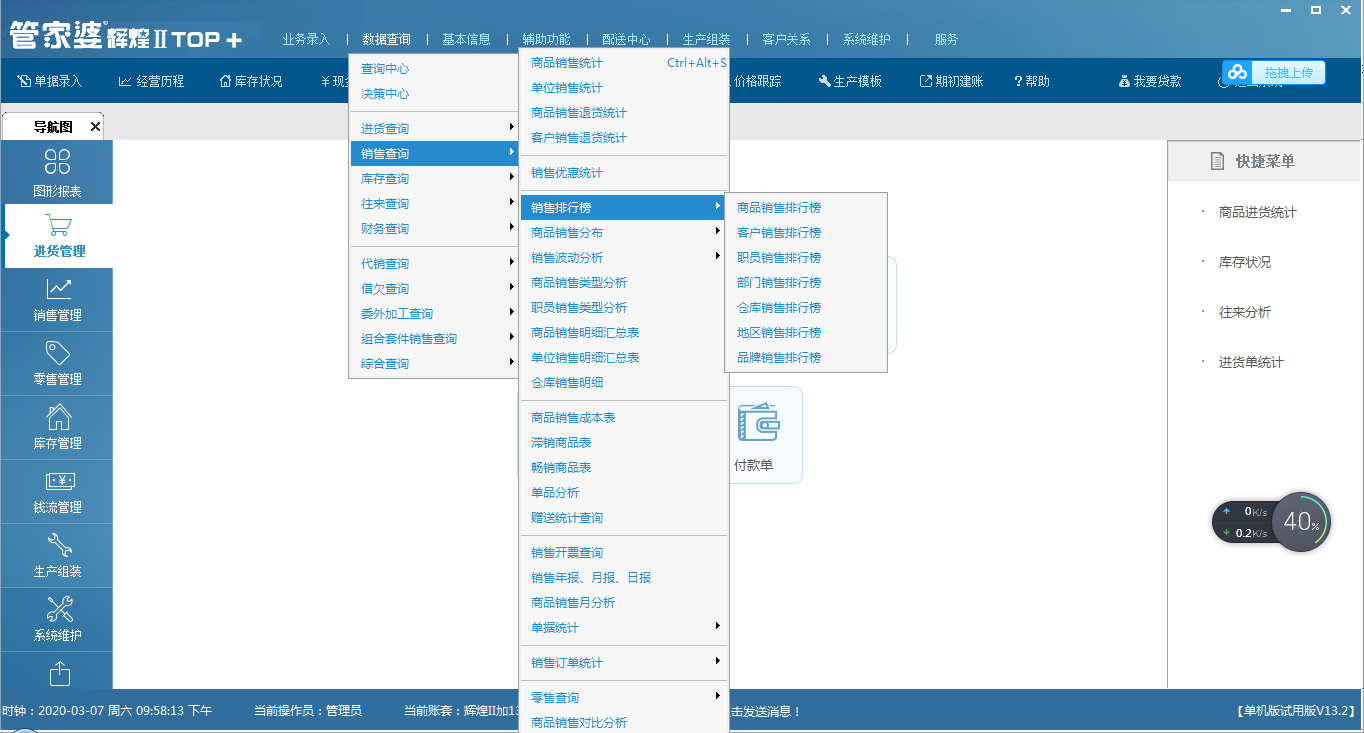Open 往来分析 shortcut link
1364x733 pixels.
click(1244, 312)
